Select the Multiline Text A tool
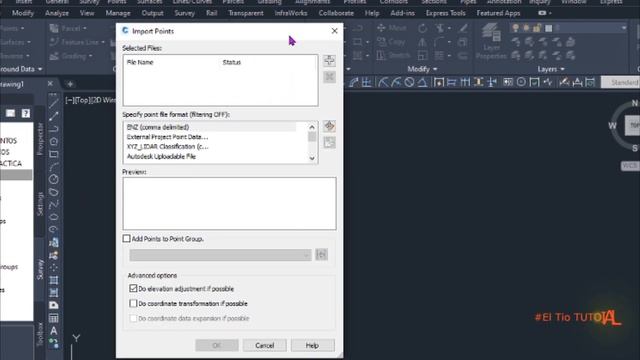Screen dimensions: 640x360 tap(53, 331)
